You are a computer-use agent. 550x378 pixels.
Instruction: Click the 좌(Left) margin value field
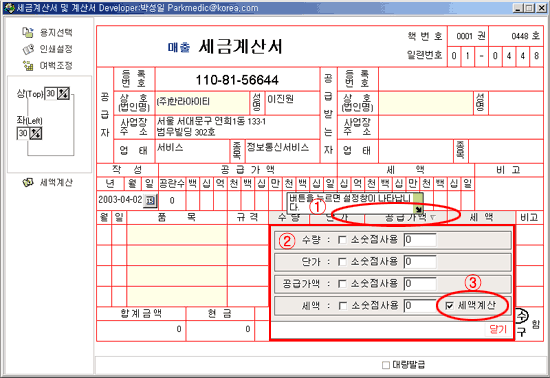(23, 133)
